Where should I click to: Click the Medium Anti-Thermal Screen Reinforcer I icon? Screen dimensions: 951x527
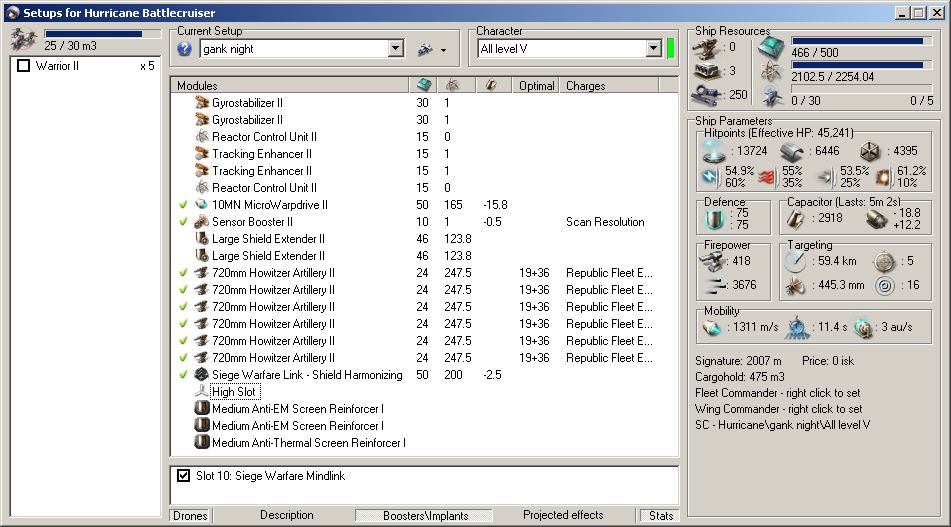click(x=201, y=442)
